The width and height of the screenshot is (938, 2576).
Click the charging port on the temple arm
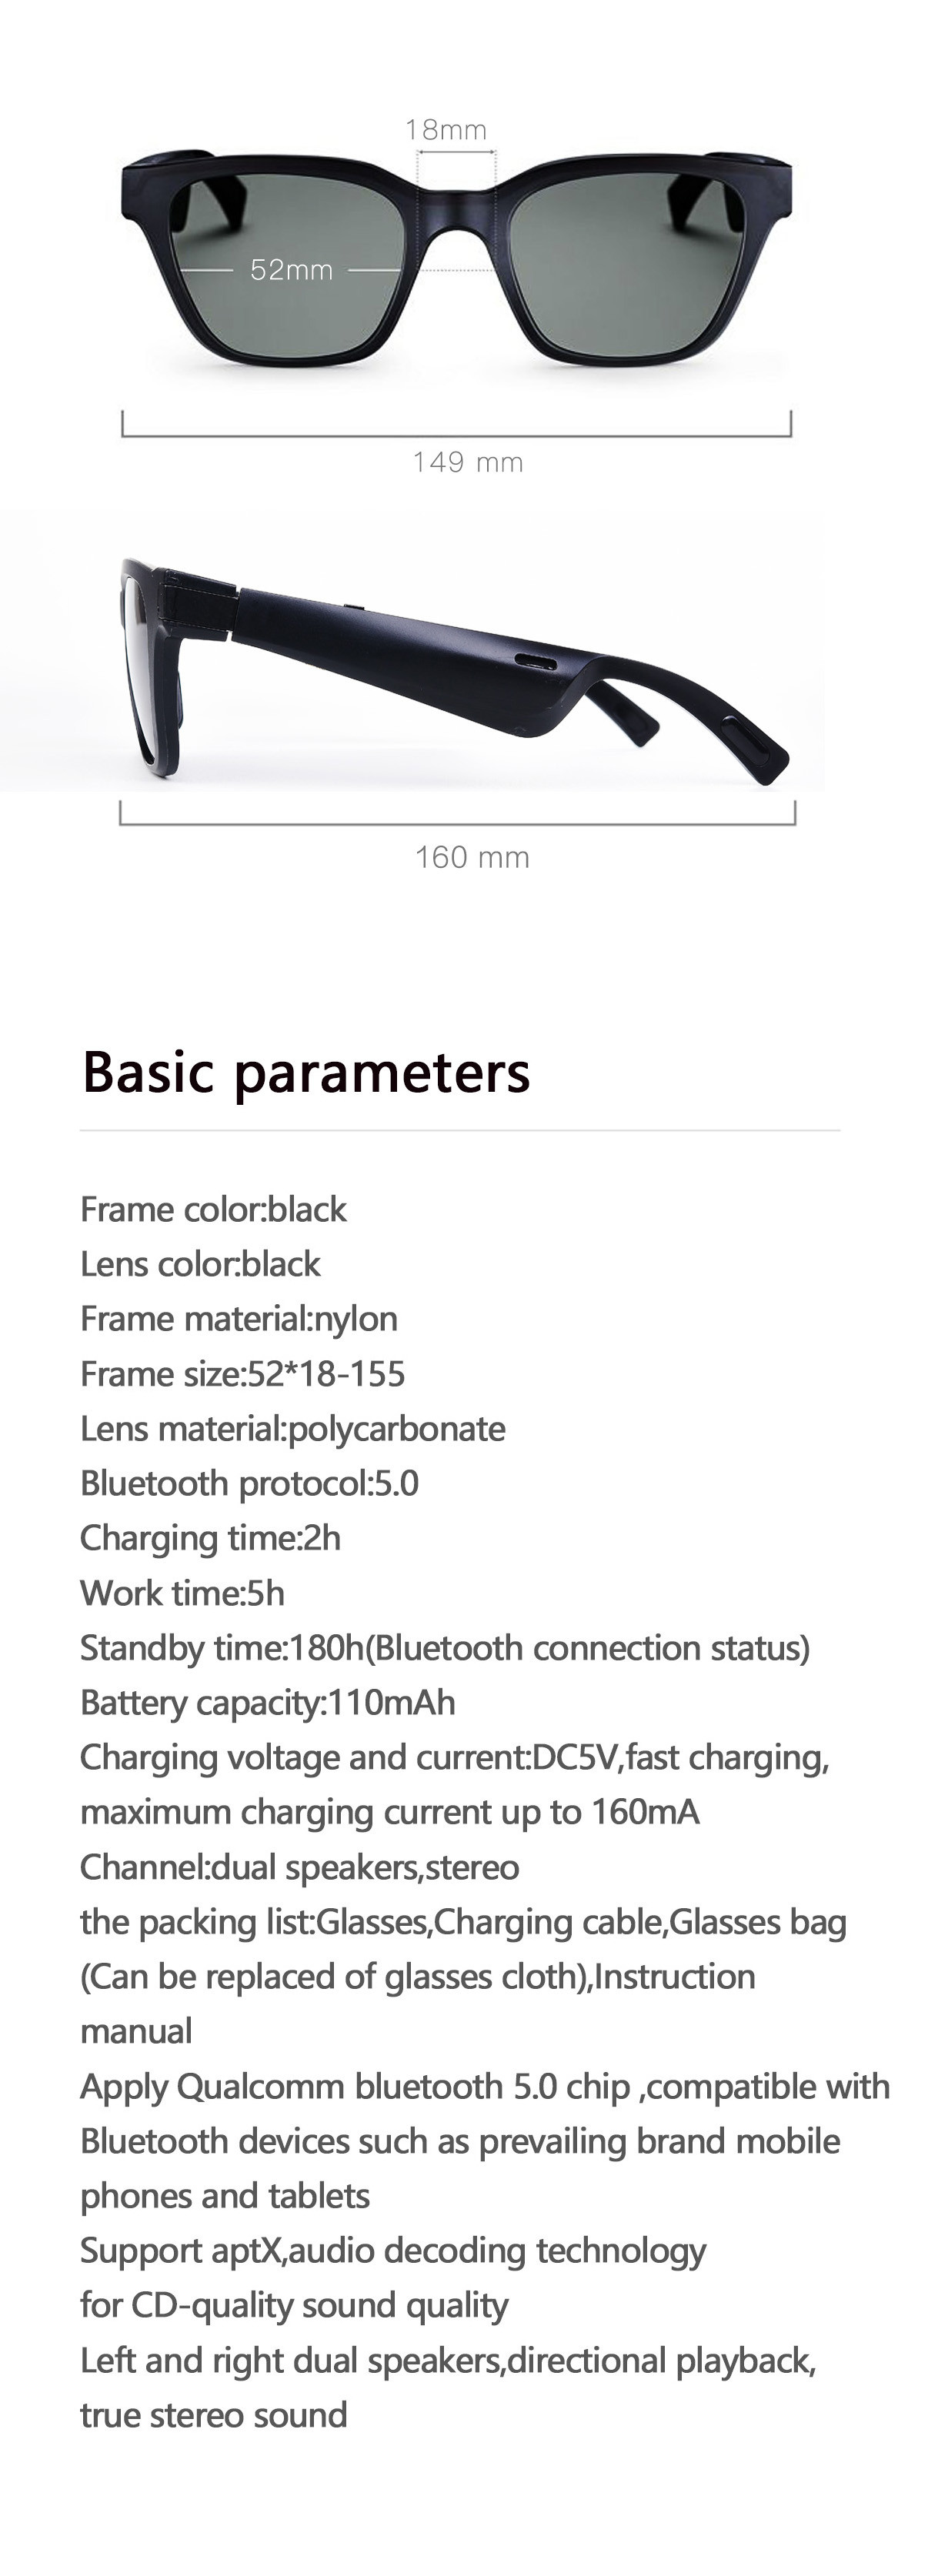click(538, 660)
